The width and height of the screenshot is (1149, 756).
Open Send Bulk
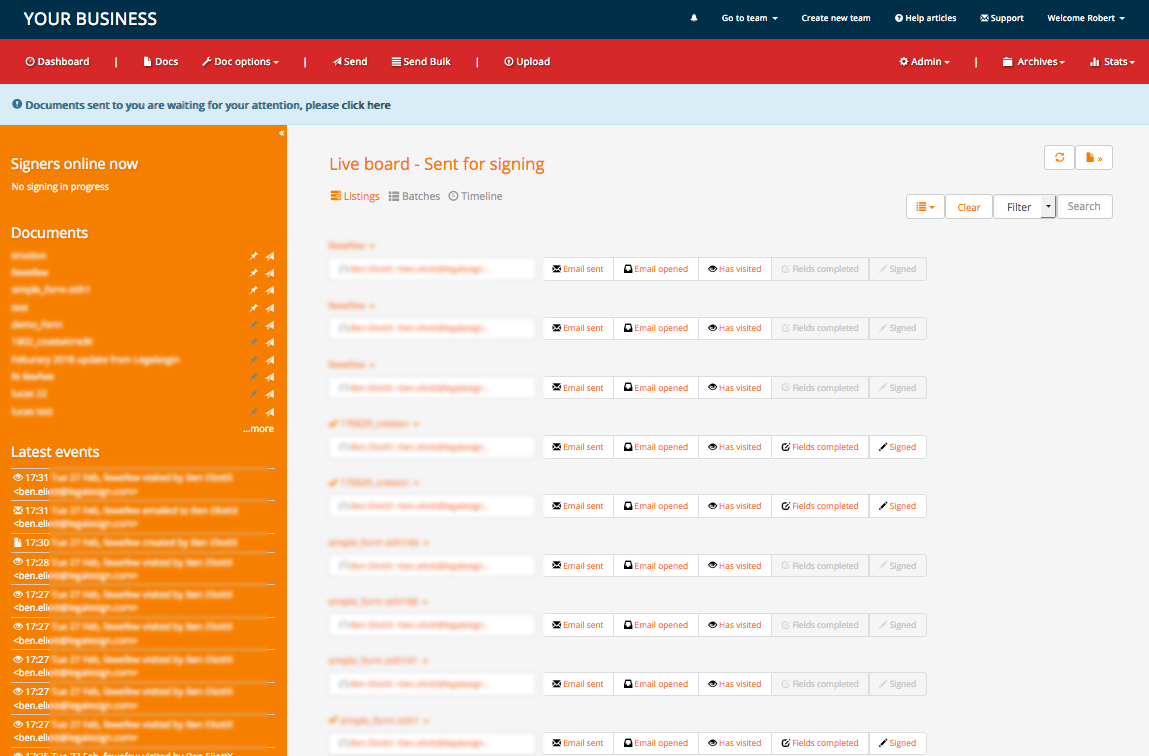(x=421, y=62)
